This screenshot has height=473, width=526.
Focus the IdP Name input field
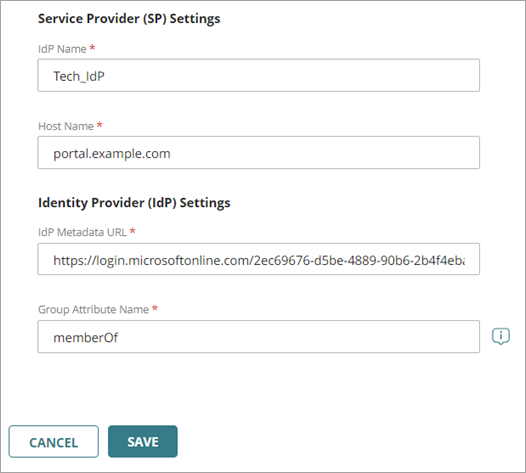click(259, 75)
